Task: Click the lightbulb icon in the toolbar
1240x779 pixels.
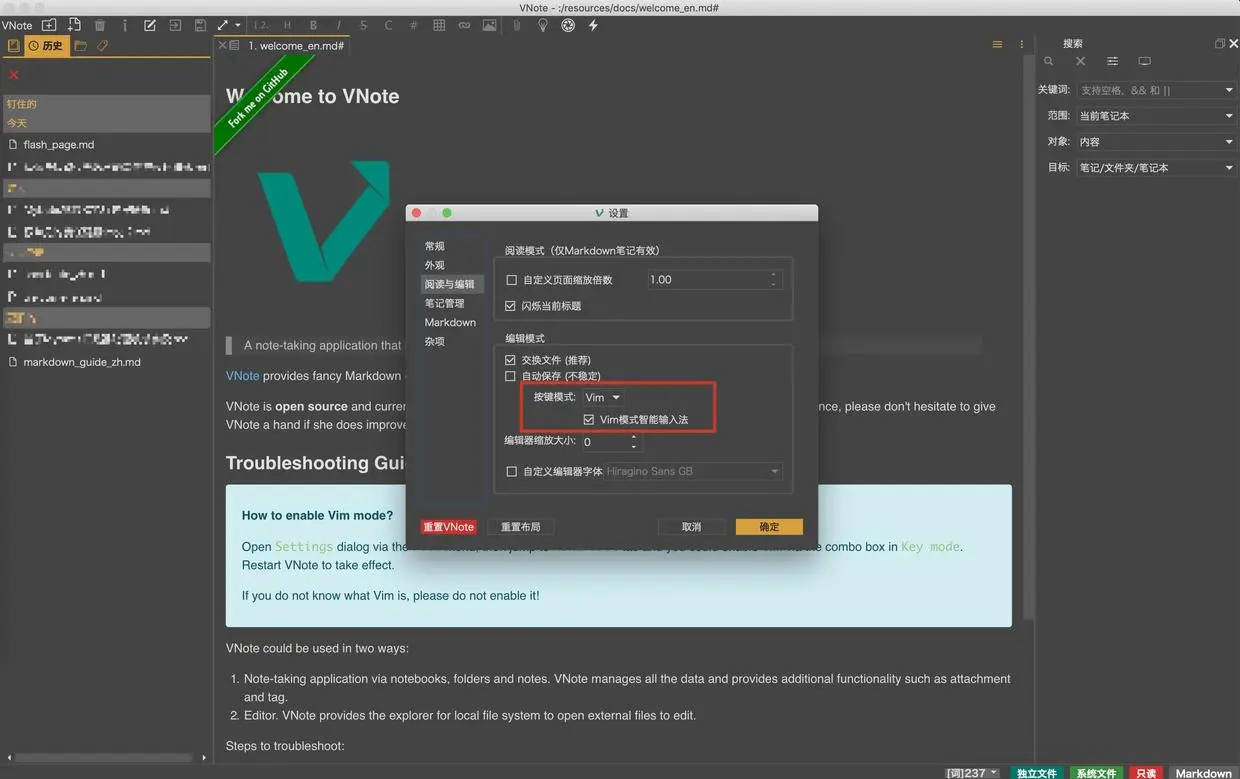Action: (x=543, y=25)
